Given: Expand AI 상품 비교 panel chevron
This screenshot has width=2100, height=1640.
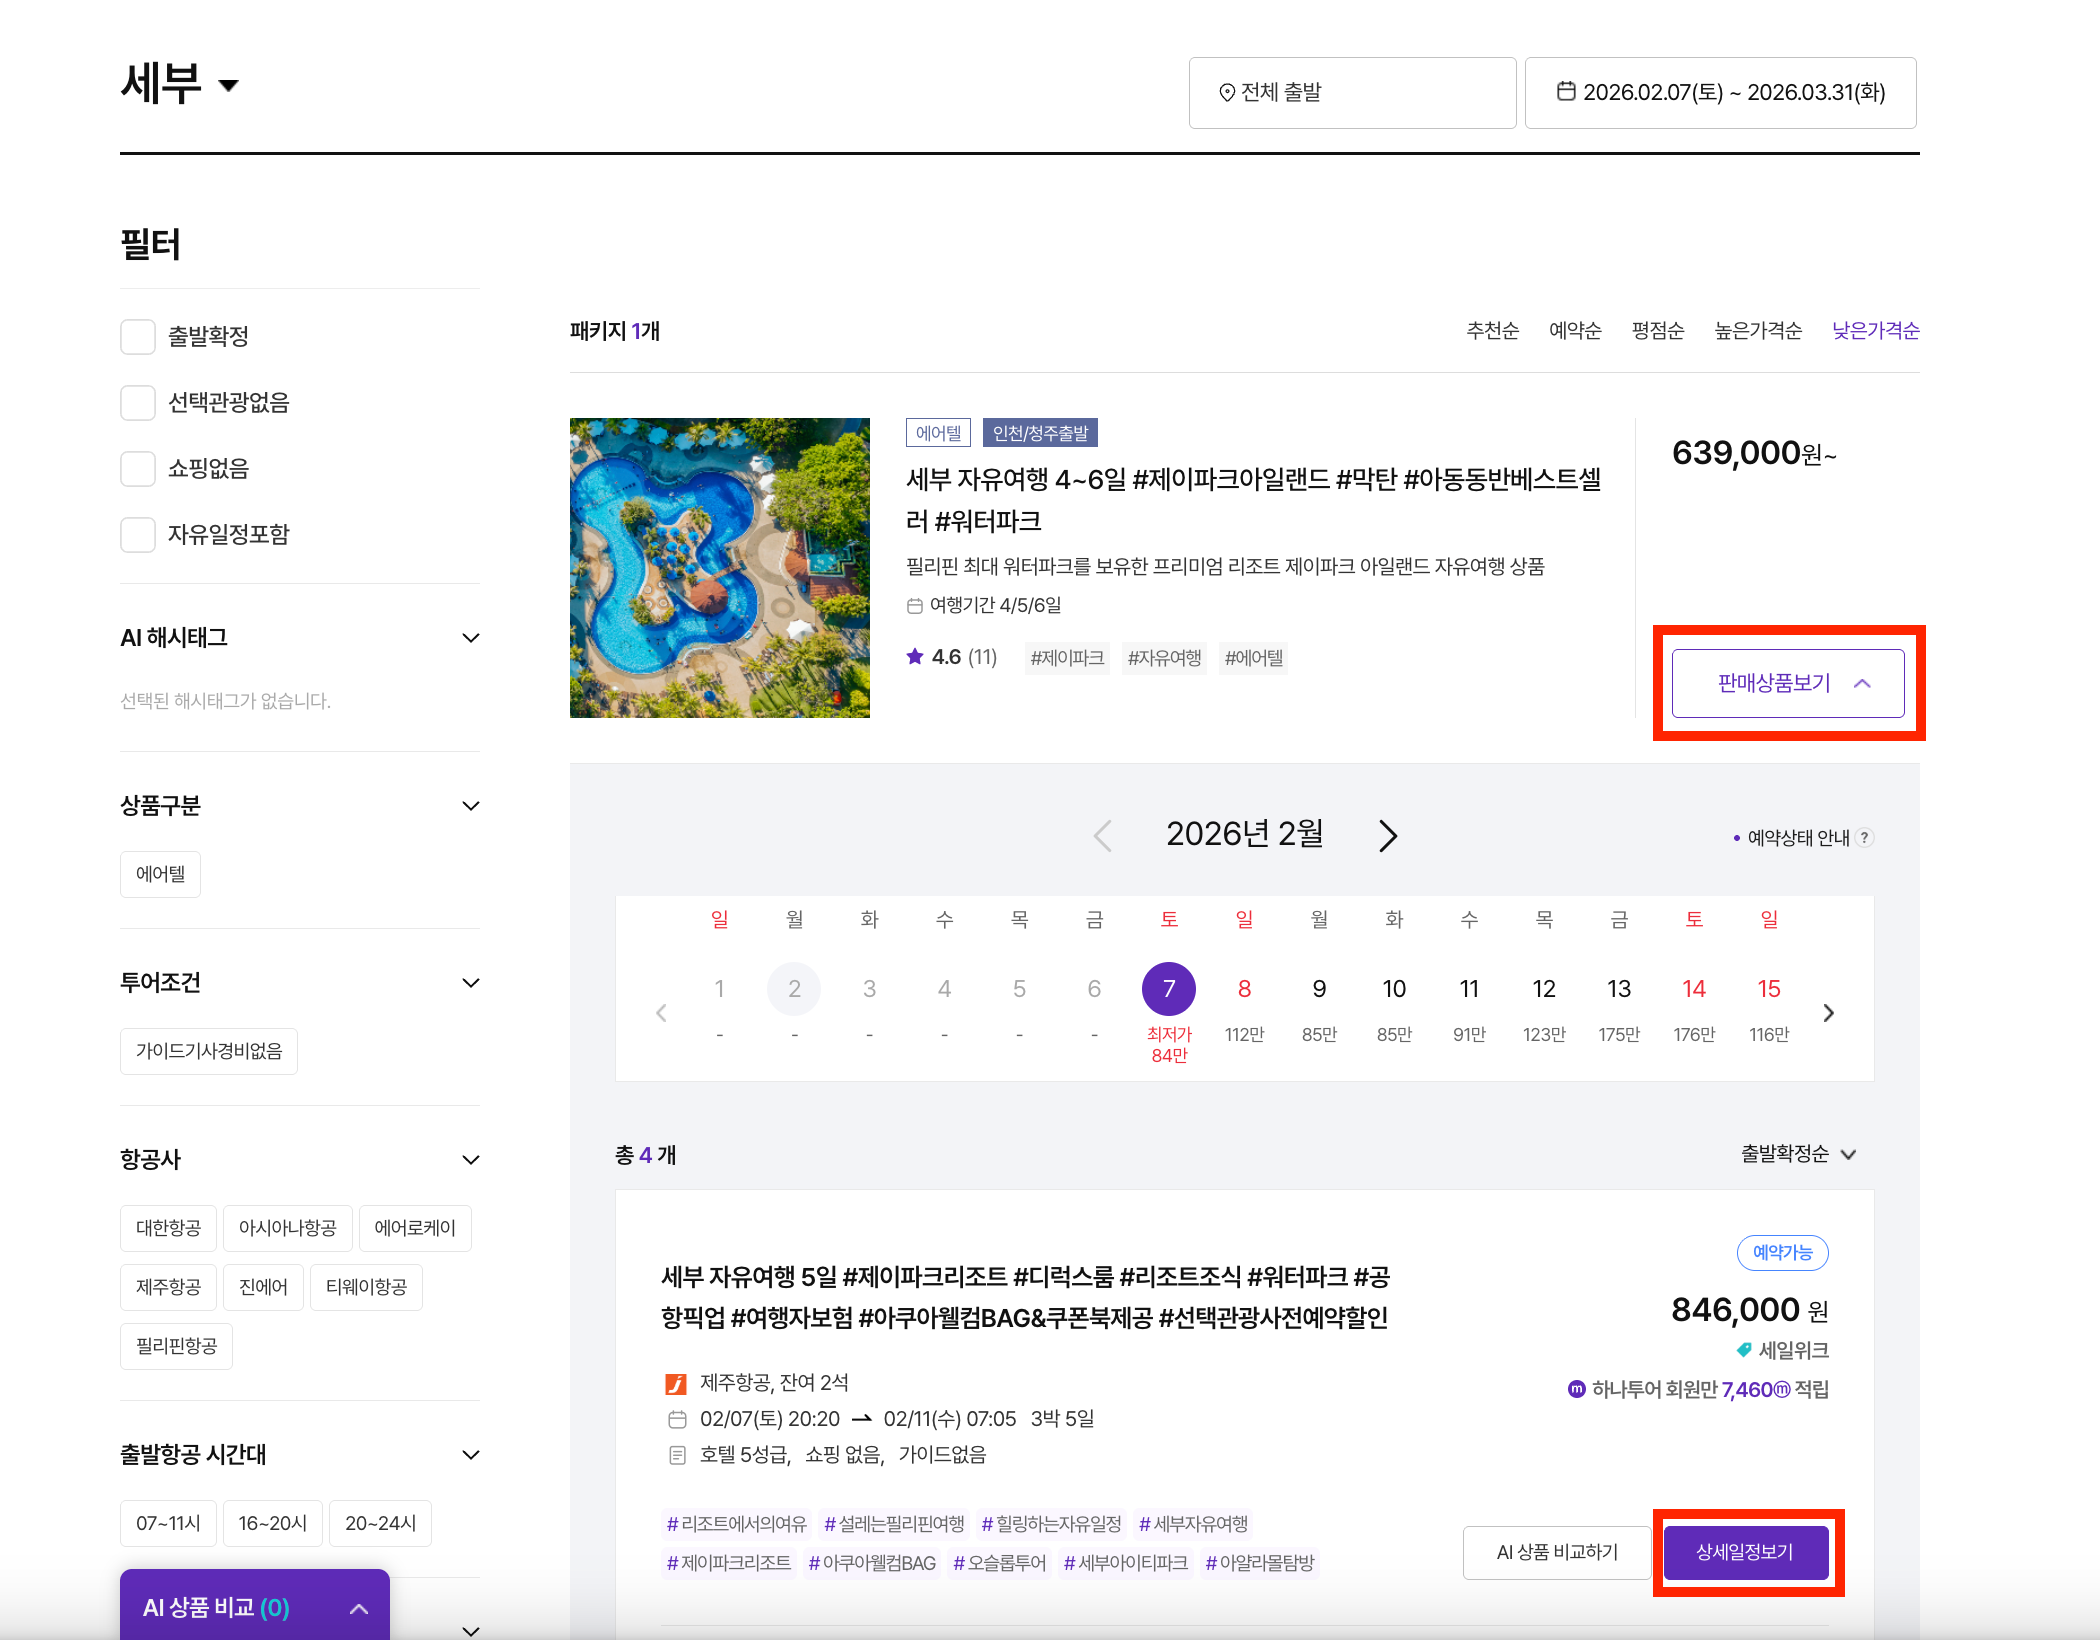Looking at the screenshot, I should (x=359, y=1609).
